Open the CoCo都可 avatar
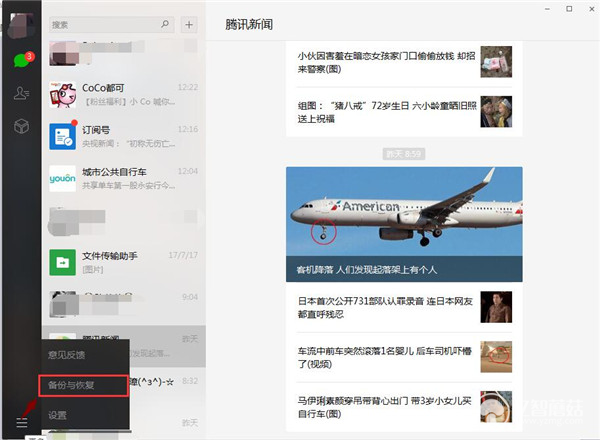 tap(63, 95)
